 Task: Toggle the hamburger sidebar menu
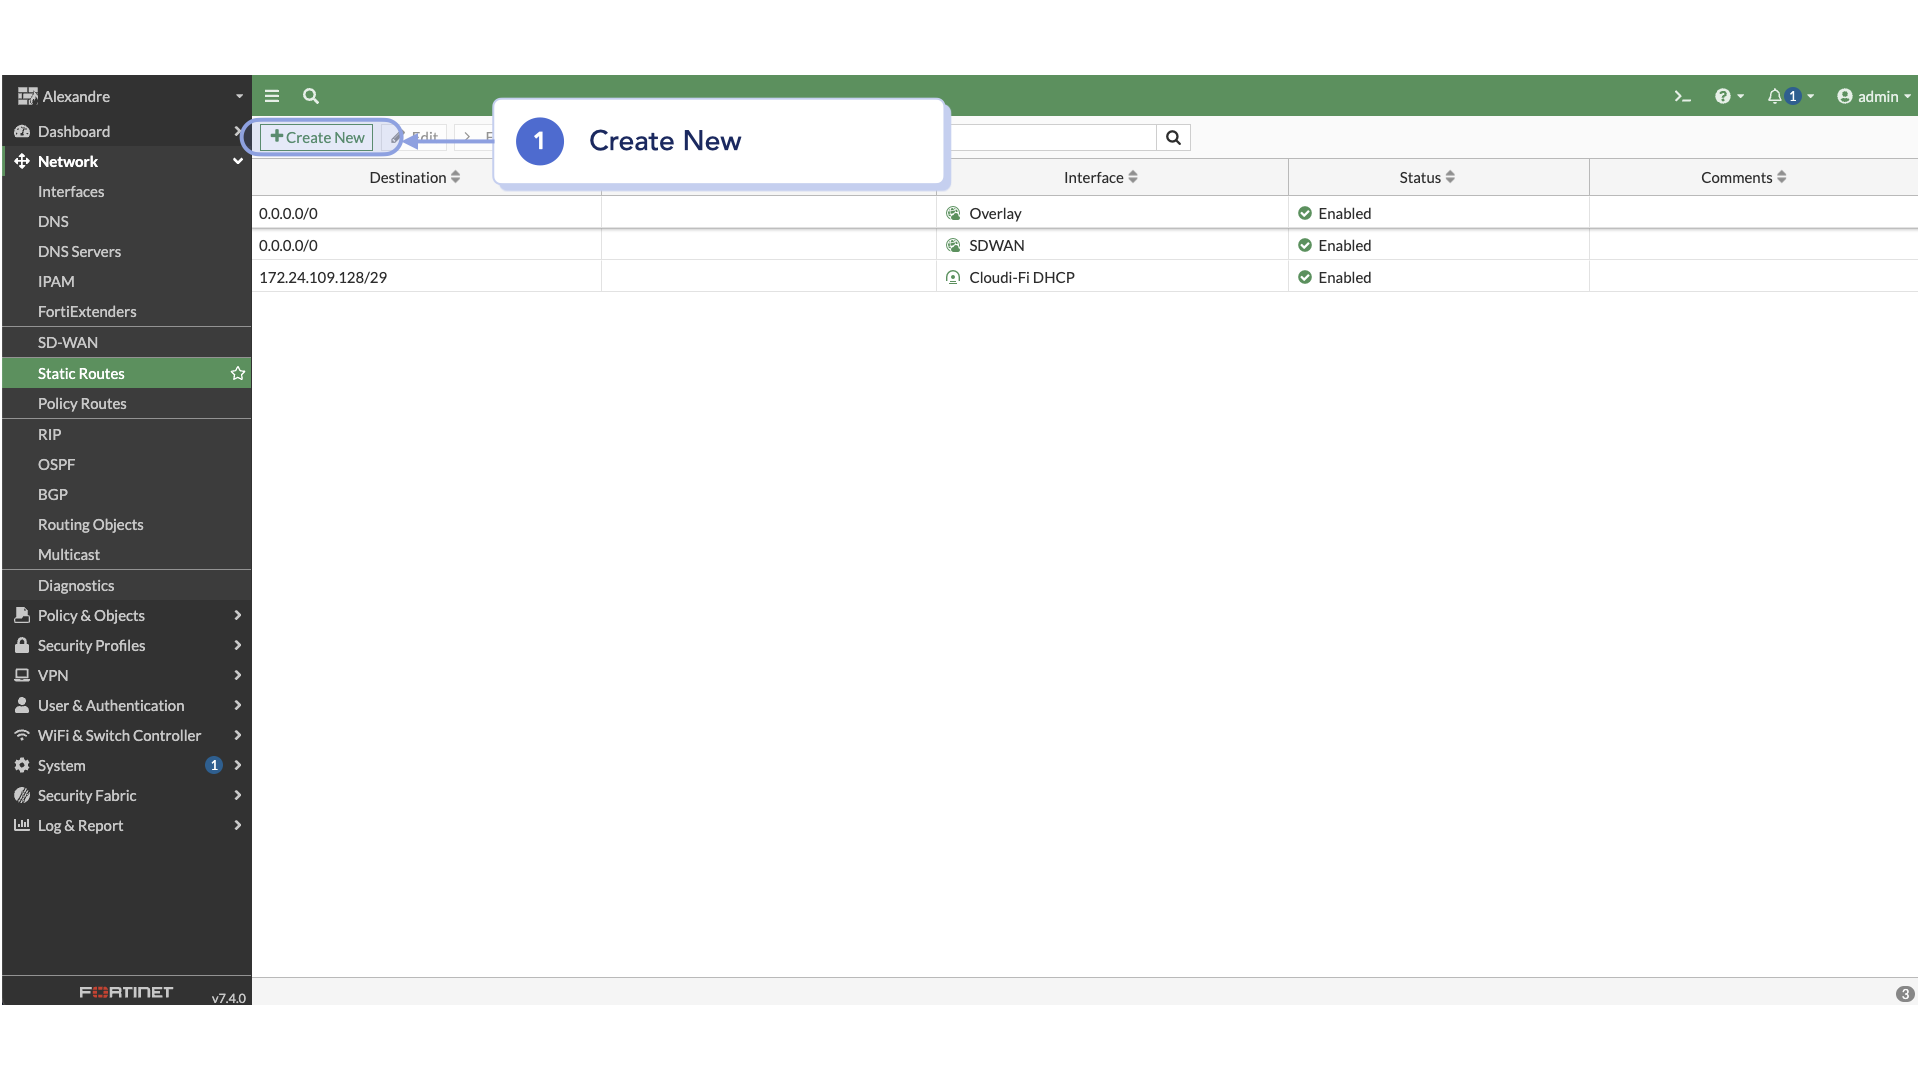(x=272, y=97)
